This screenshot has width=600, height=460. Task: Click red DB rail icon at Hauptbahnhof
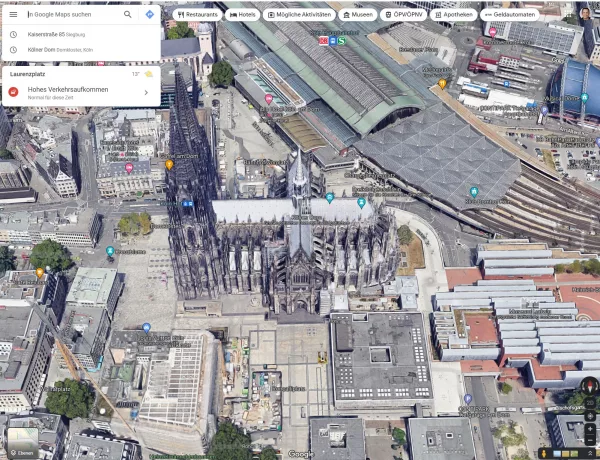pyautogui.click(x=324, y=41)
